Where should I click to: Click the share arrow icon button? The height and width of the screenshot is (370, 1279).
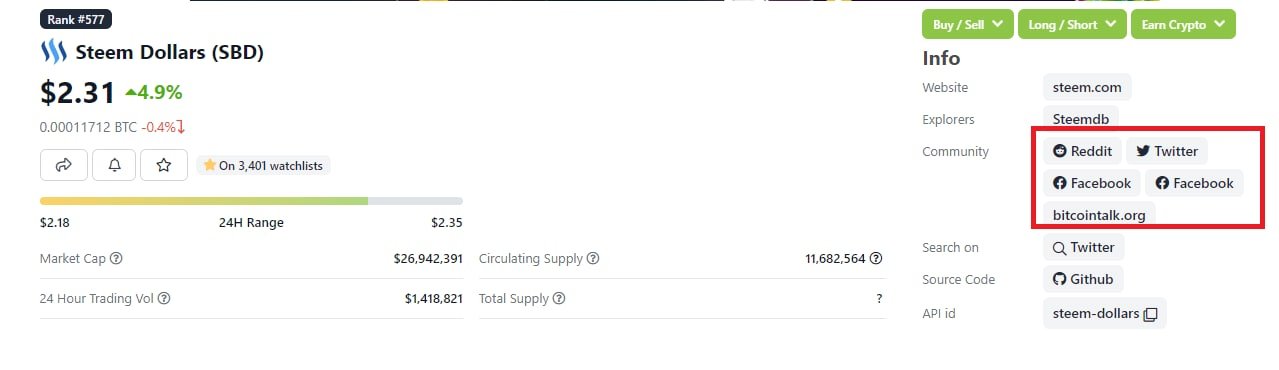(x=64, y=165)
